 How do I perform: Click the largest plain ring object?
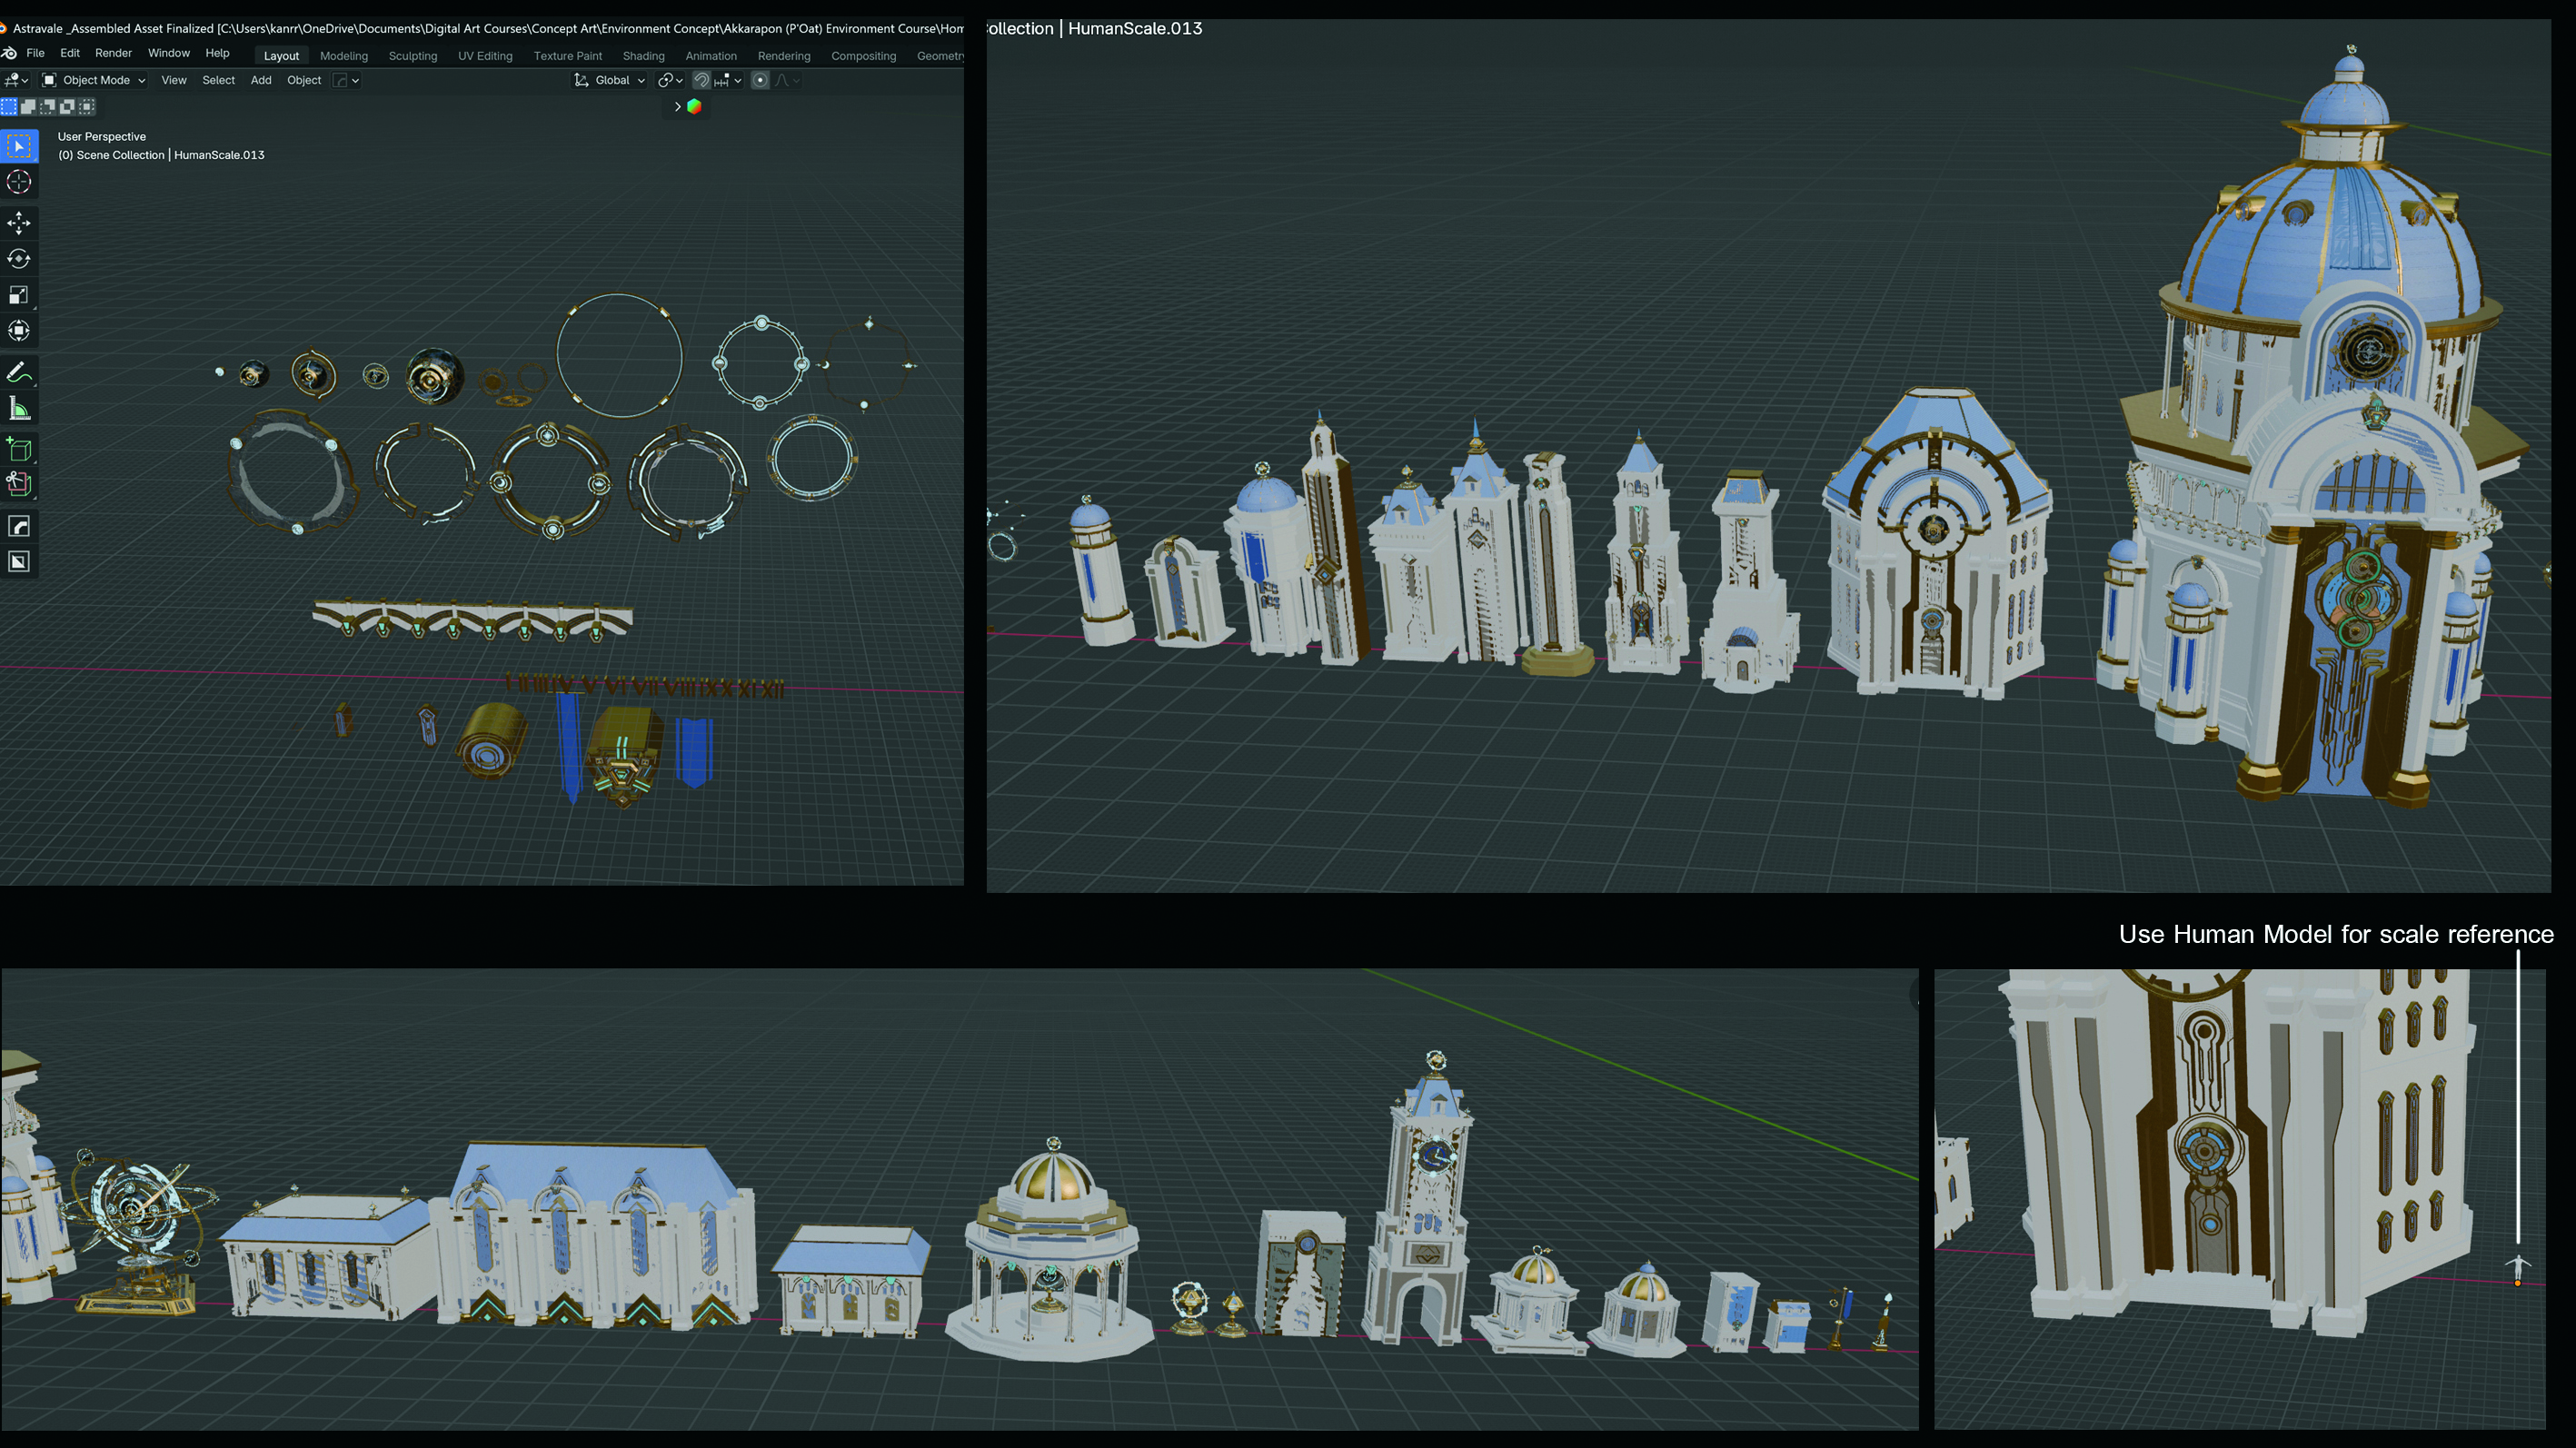point(619,355)
